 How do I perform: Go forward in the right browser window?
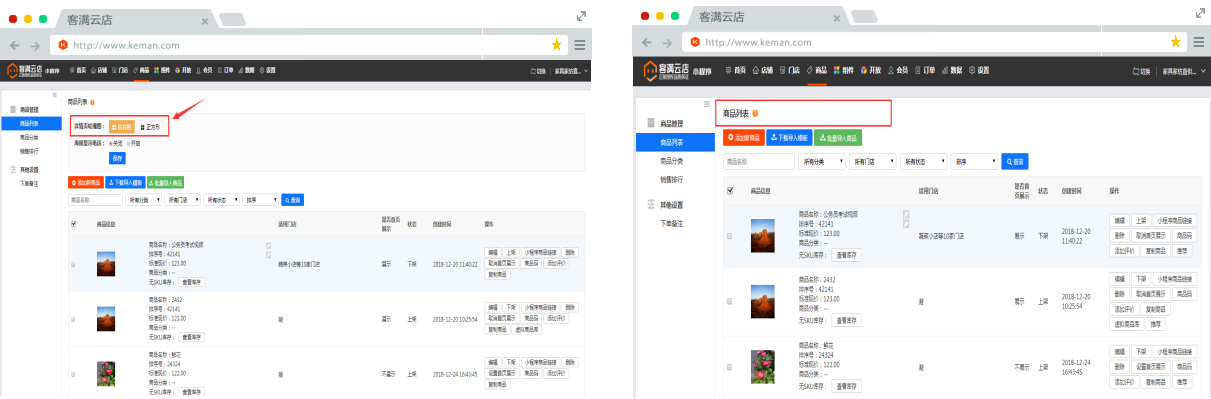pos(667,42)
